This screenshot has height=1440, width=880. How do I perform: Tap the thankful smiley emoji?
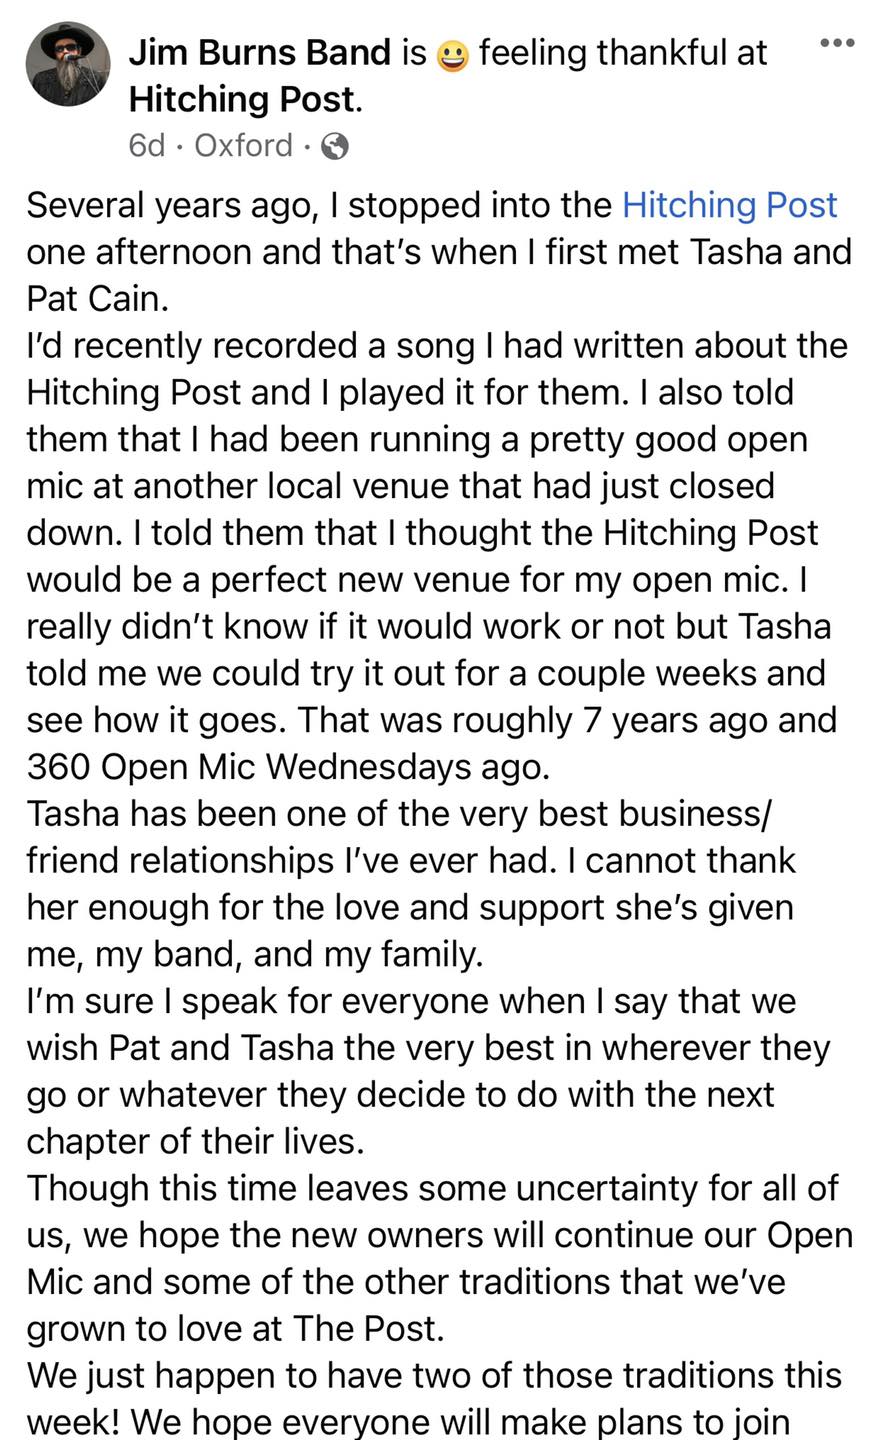point(454,56)
